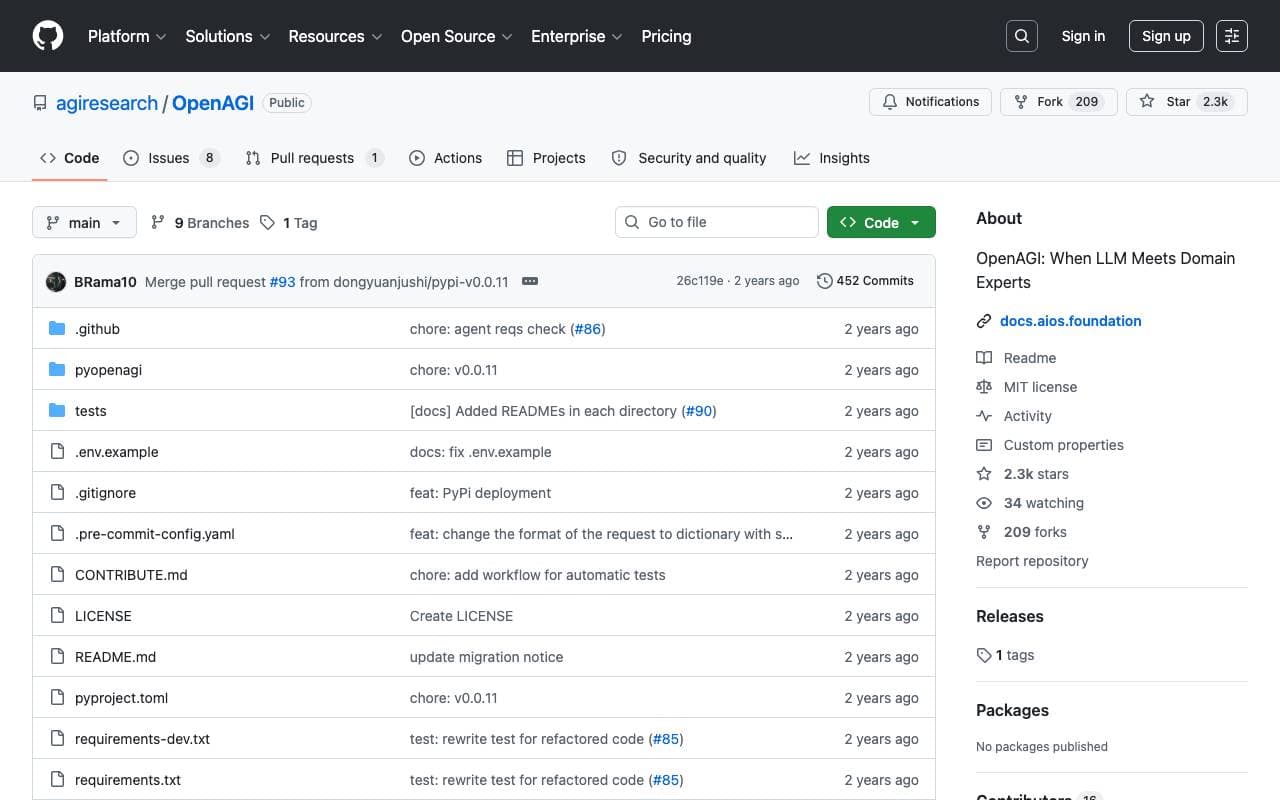This screenshot has height=800, width=1280.
Task: Click the tag icon beside 1 Tag
Action: (x=267, y=222)
